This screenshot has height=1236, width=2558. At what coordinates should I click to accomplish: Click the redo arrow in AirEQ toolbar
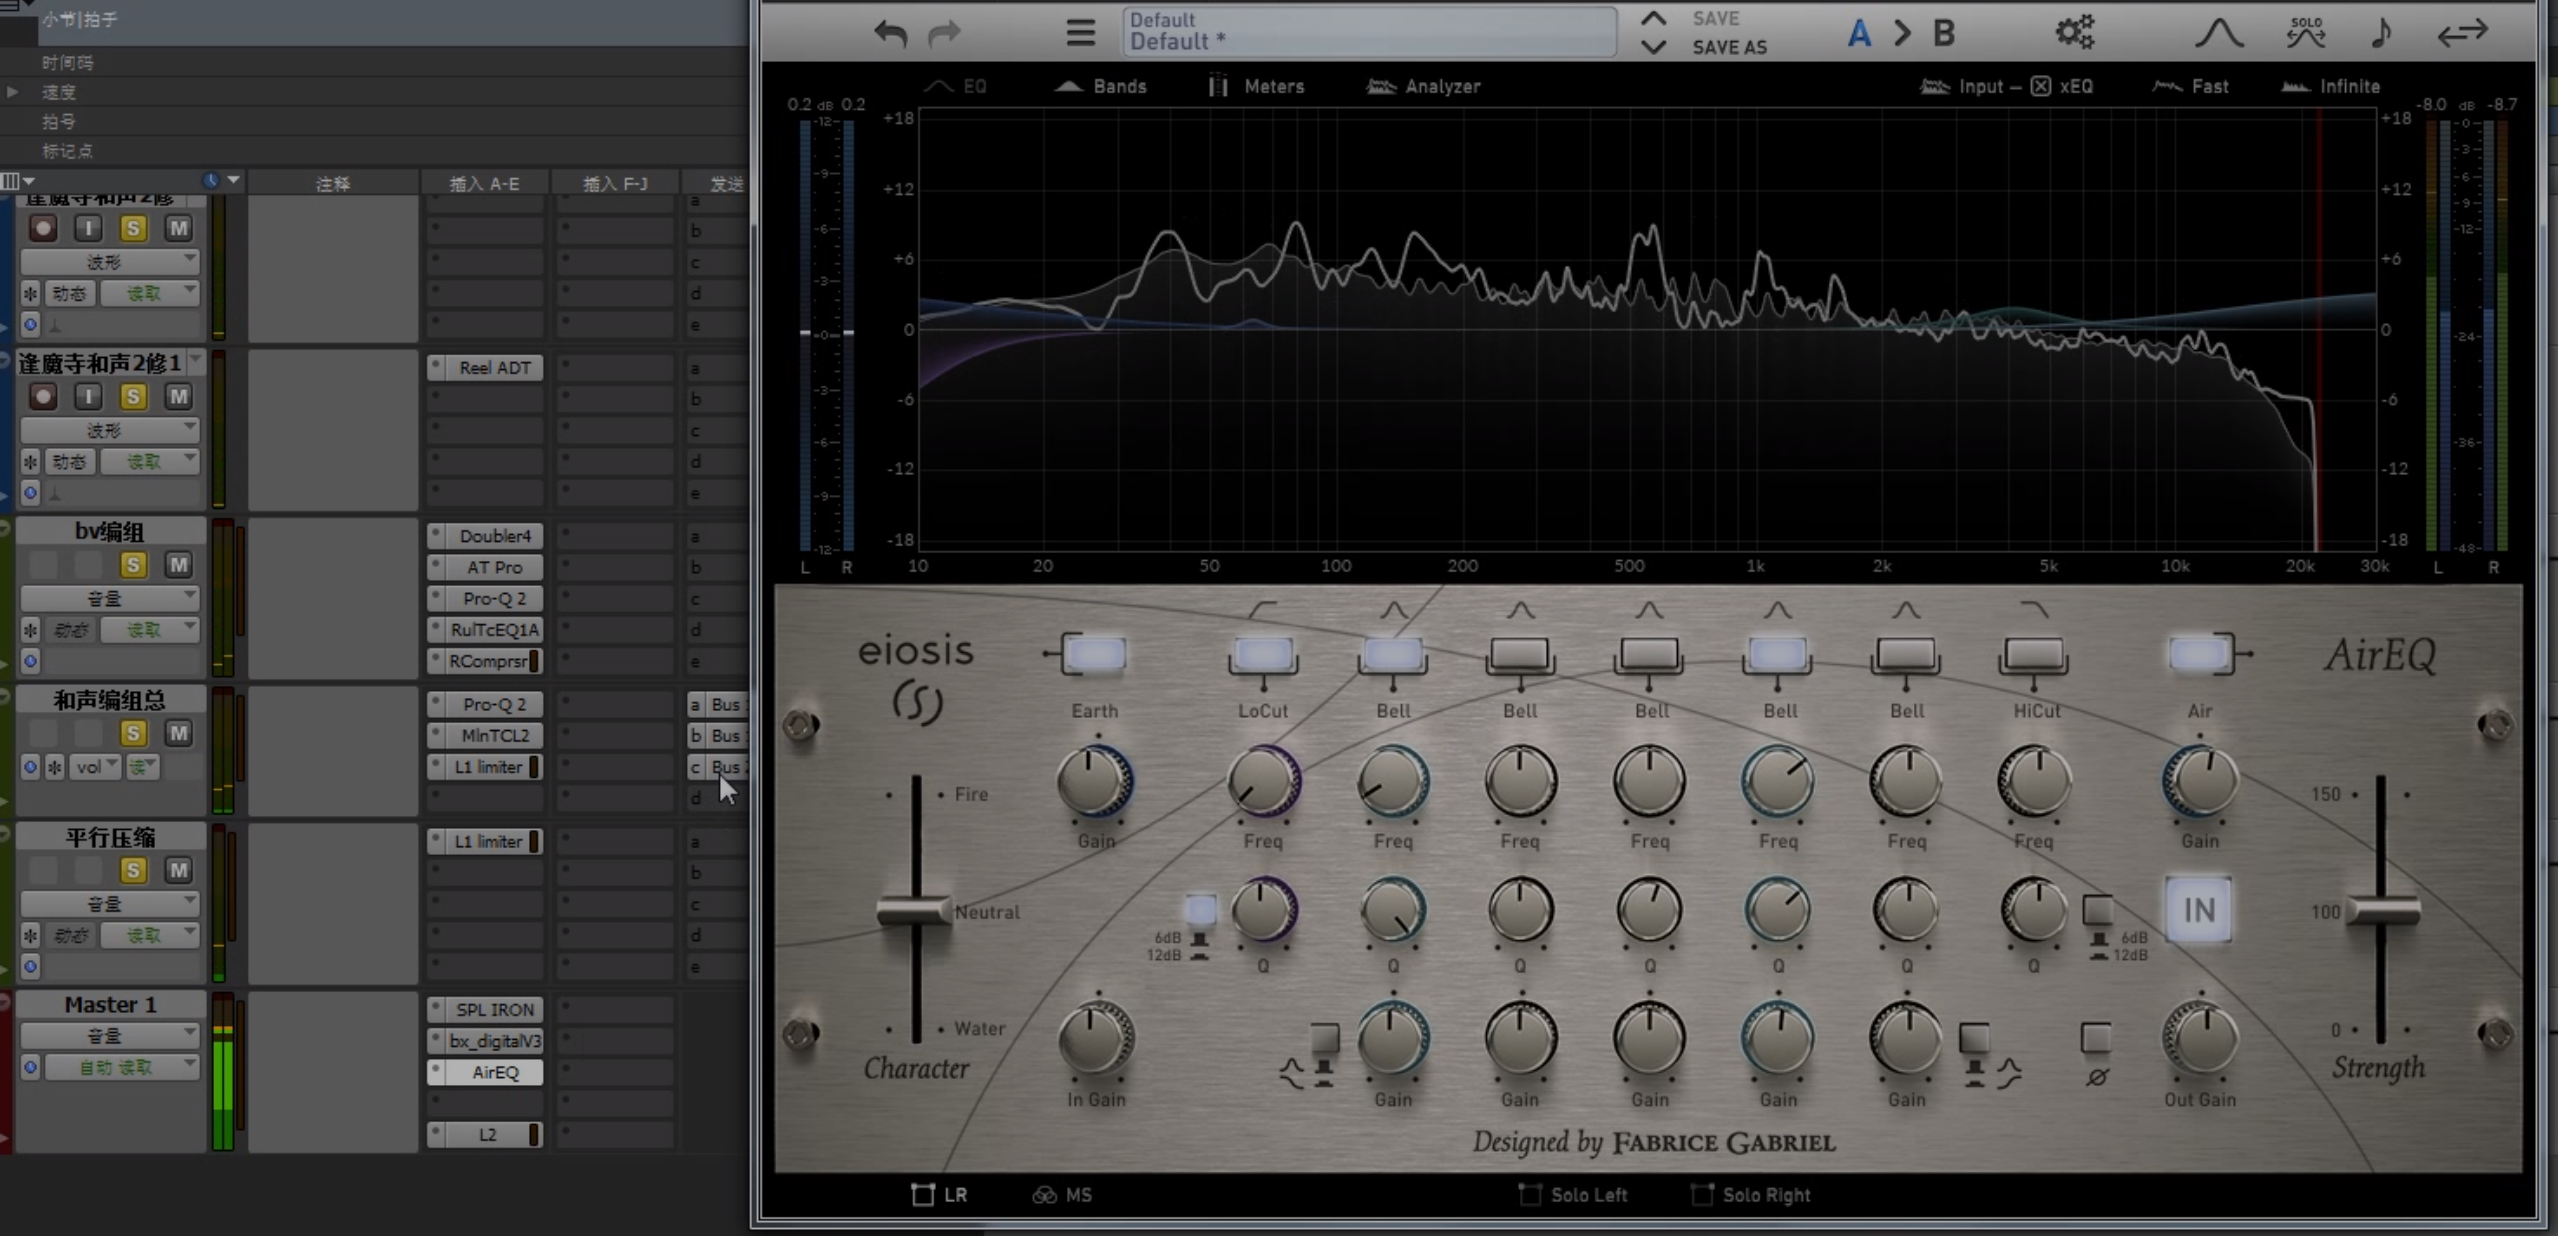pos(944,34)
